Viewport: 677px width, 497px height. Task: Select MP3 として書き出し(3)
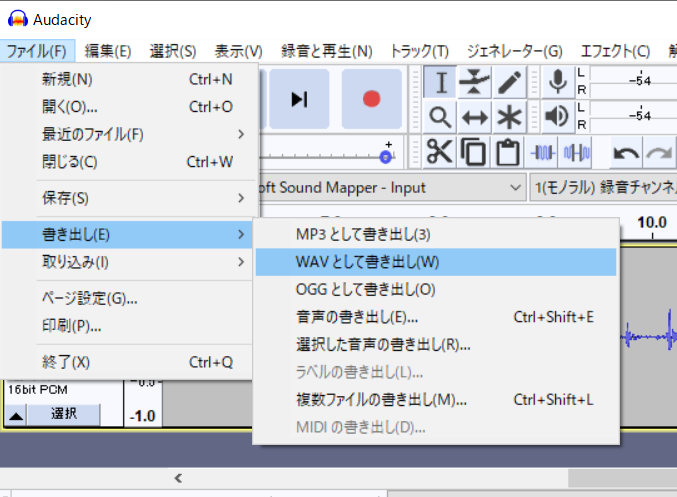click(x=436, y=234)
